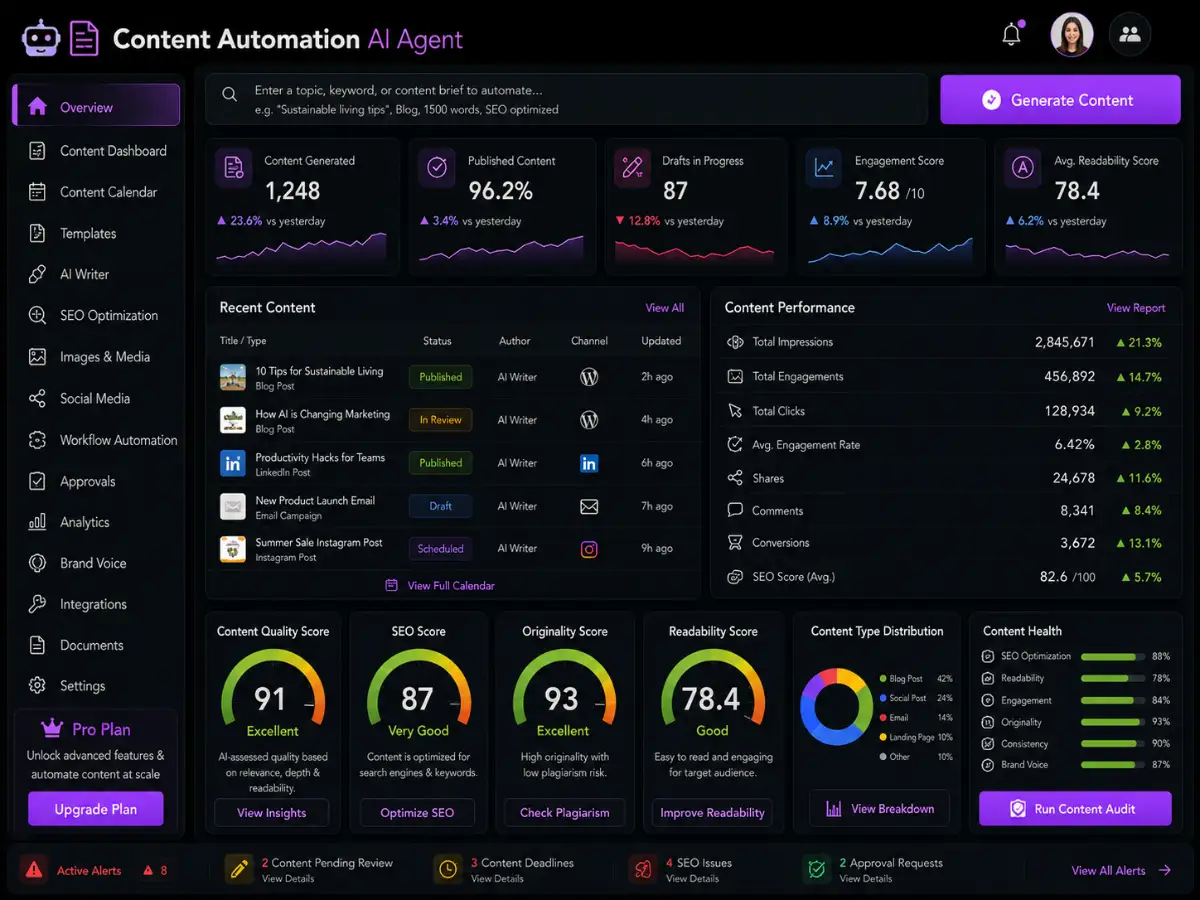Click the Originality health progress bar
This screenshot has width=1200, height=900.
[x=1114, y=722]
